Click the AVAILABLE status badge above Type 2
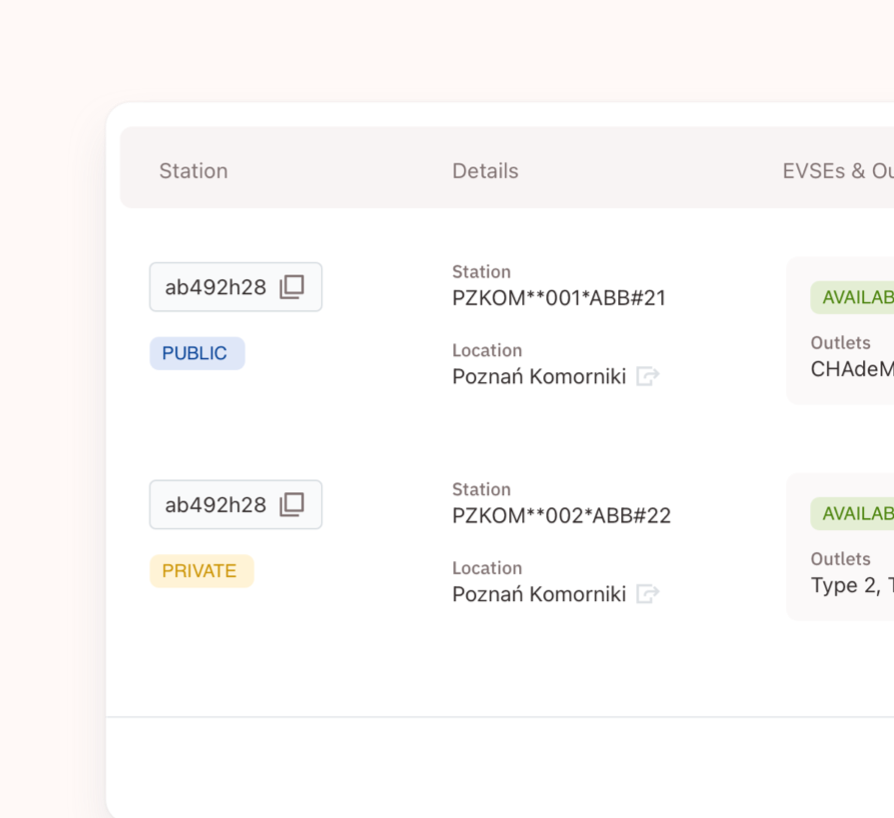This screenshot has width=894, height=818. 853,514
